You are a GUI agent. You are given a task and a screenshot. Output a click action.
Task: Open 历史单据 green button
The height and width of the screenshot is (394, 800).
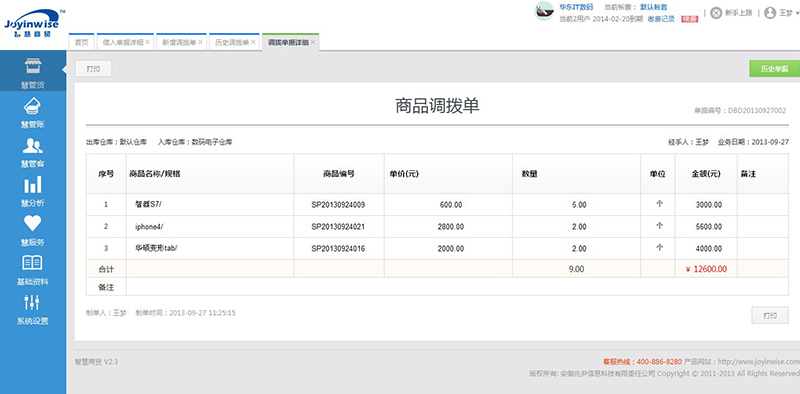(x=774, y=69)
